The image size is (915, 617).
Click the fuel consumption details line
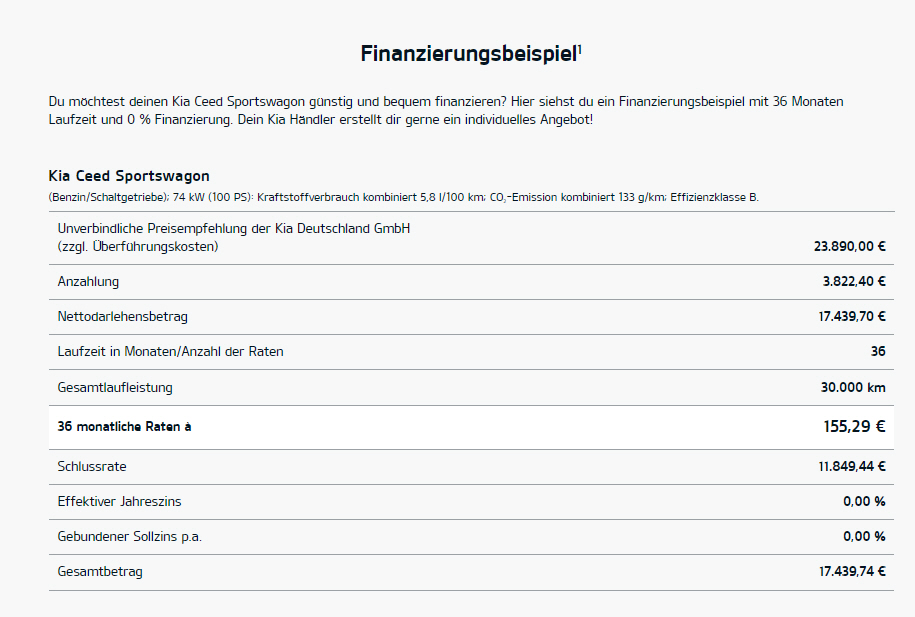coord(403,197)
